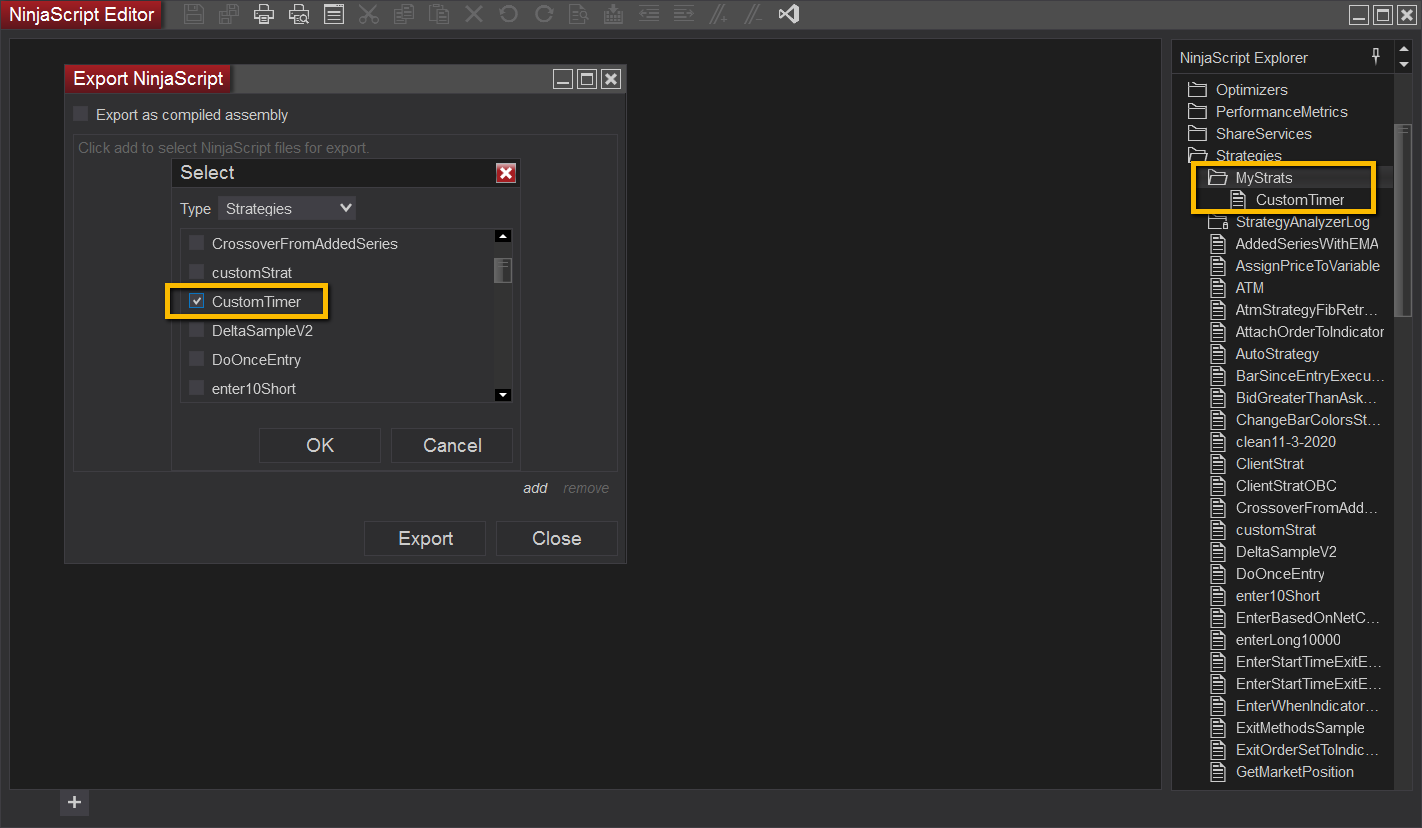Click the Copy icon in the toolbar
Image resolution: width=1422 pixels, height=828 pixels.
[x=404, y=15]
